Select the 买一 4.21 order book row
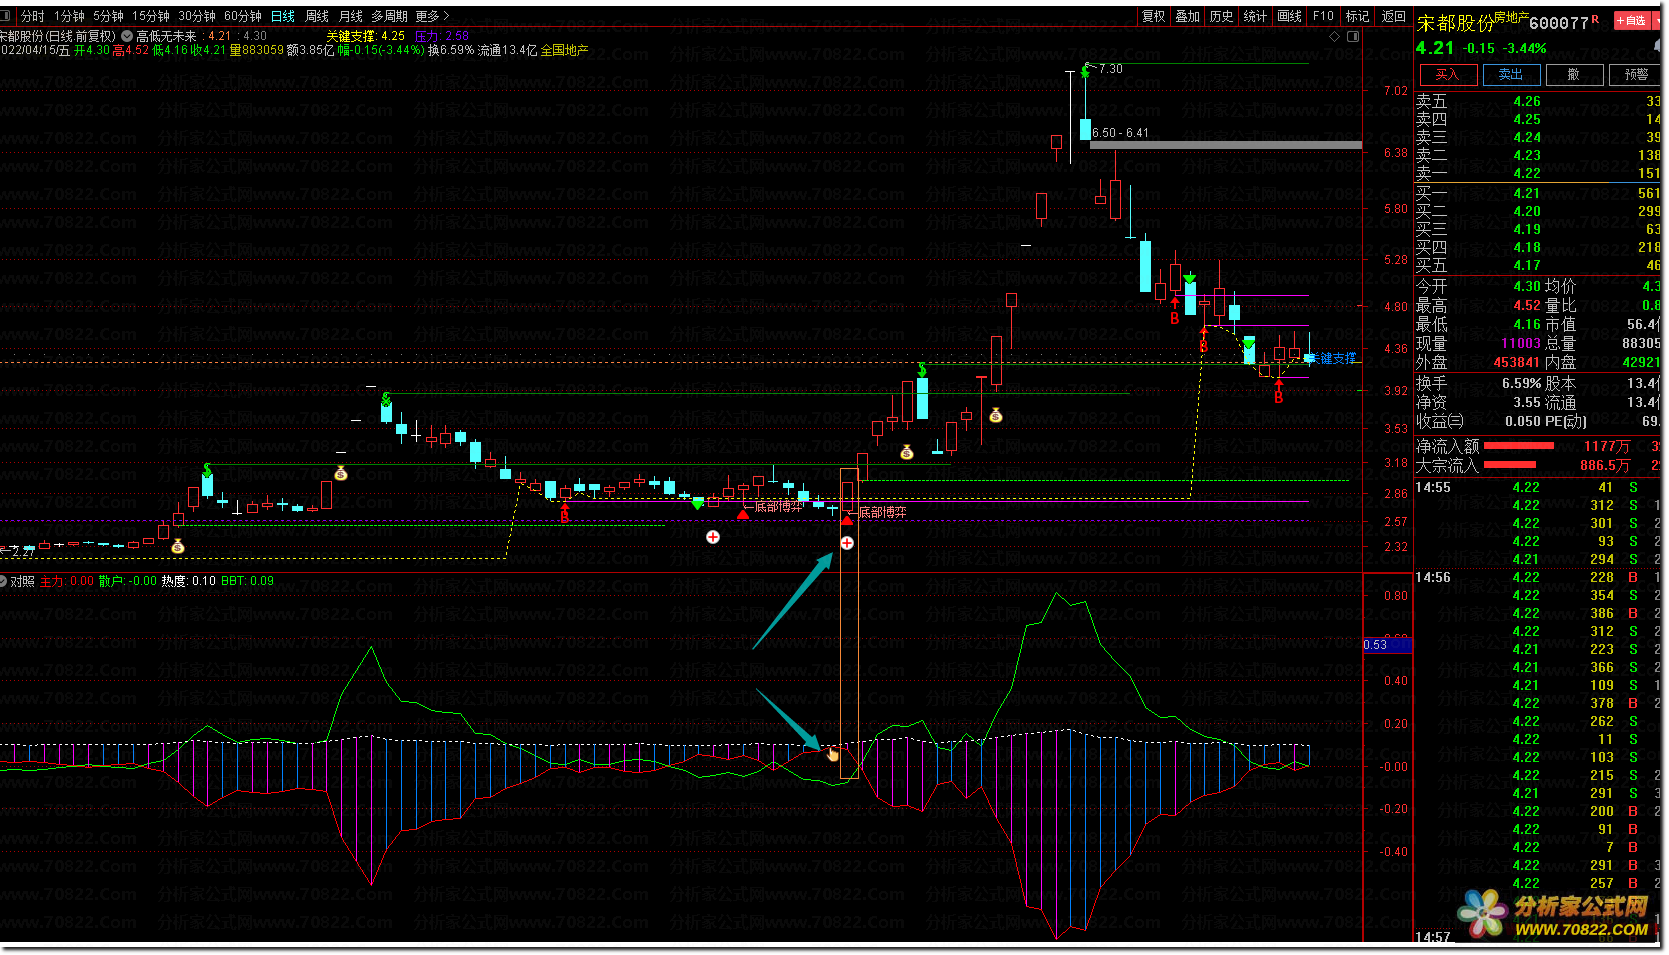This screenshot has height=955, width=1669. (x=1539, y=193)
